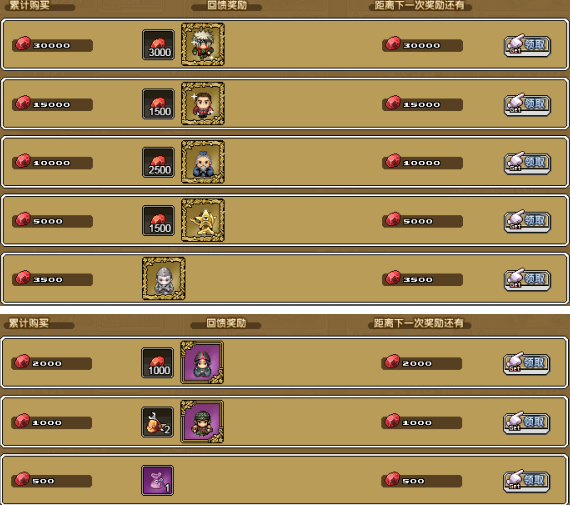This screenshot has height=505, width=570.
Task: Click the 1000 gems reward icon
Action: [157, 363]
